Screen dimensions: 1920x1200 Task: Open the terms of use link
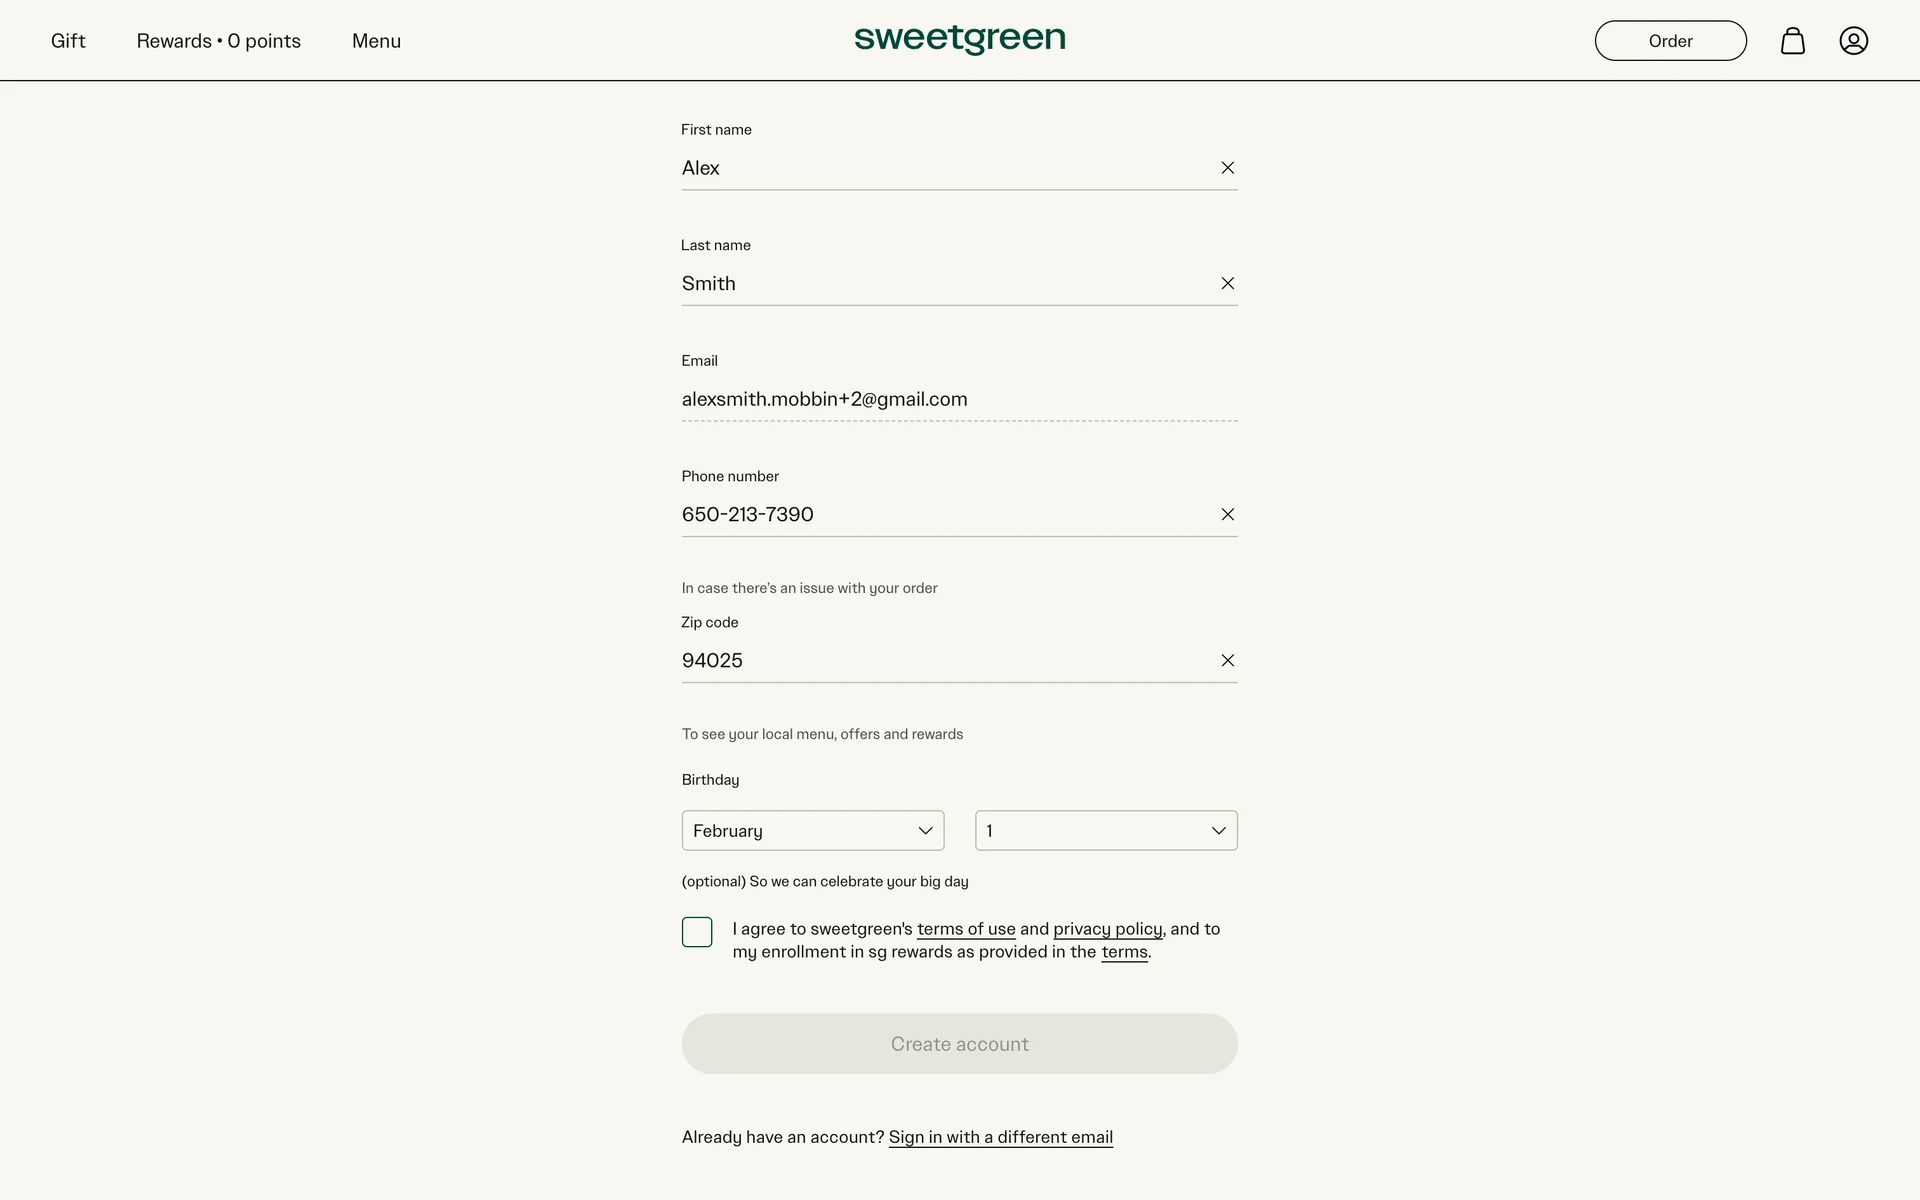pyautogui.click(x=965, y=929)
